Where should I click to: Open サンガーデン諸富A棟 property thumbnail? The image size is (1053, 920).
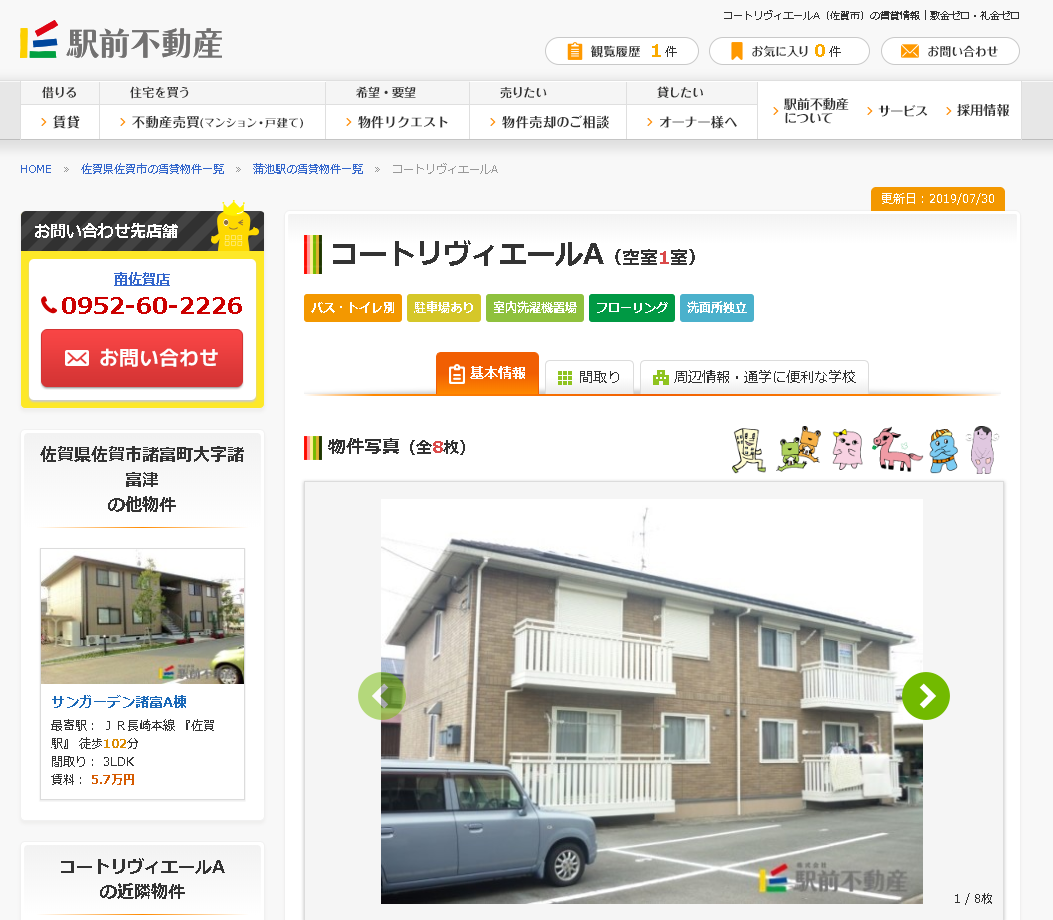tap(142, 616)
